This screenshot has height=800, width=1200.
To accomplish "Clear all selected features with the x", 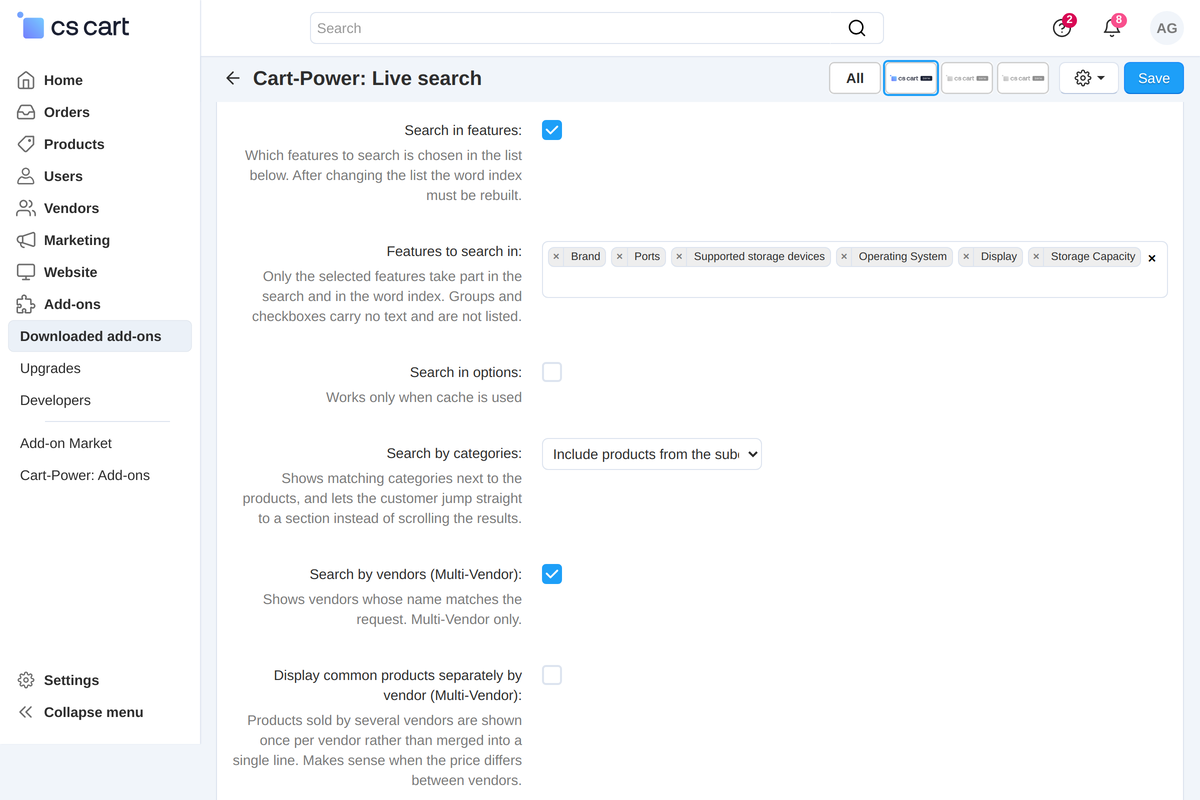I will pyautogui.click(x=1152, y=258).
